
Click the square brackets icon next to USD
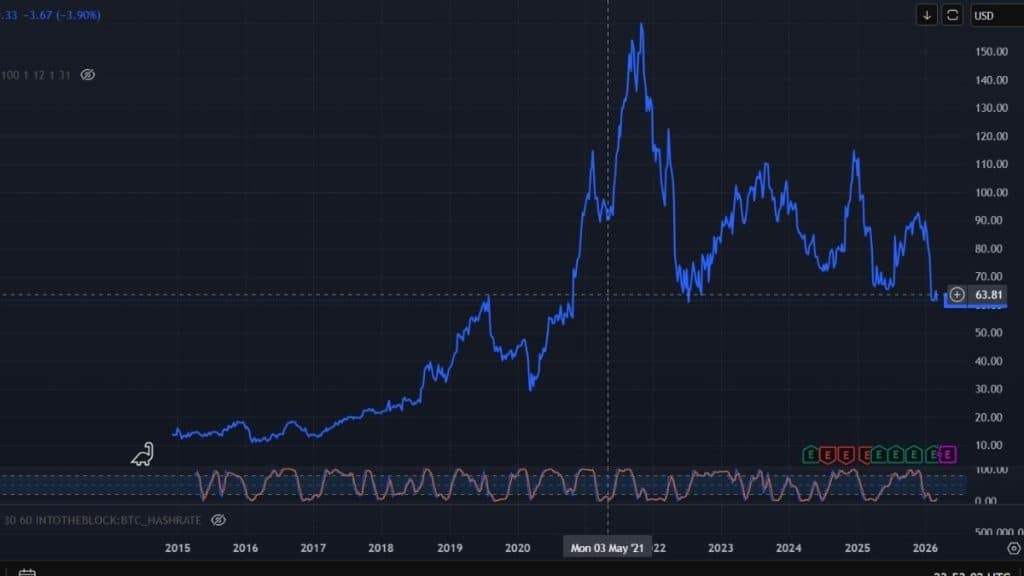click(x=952, y=15)
